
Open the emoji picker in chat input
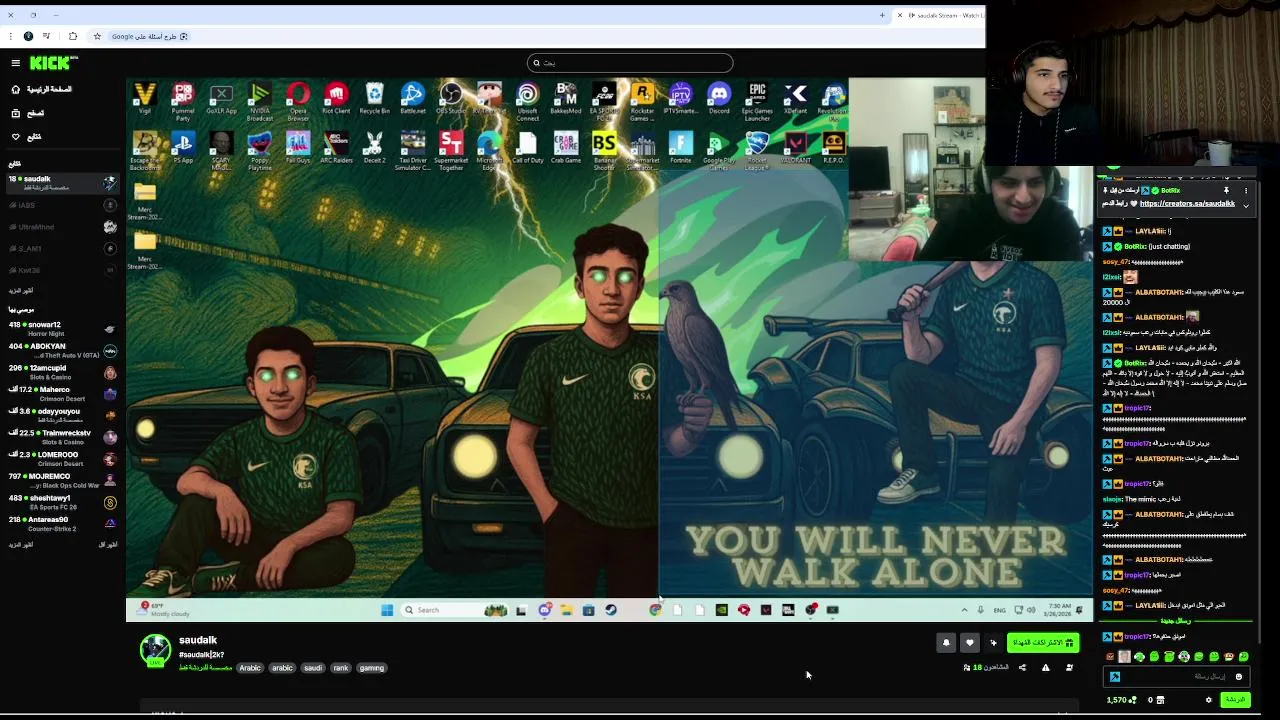click(1238, 677)
